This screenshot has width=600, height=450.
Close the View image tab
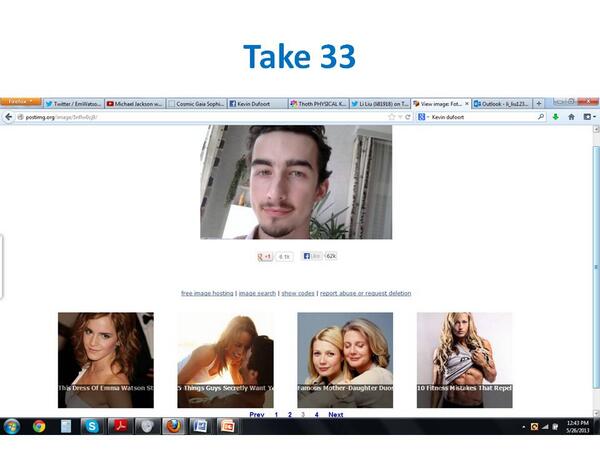[466, 104]
